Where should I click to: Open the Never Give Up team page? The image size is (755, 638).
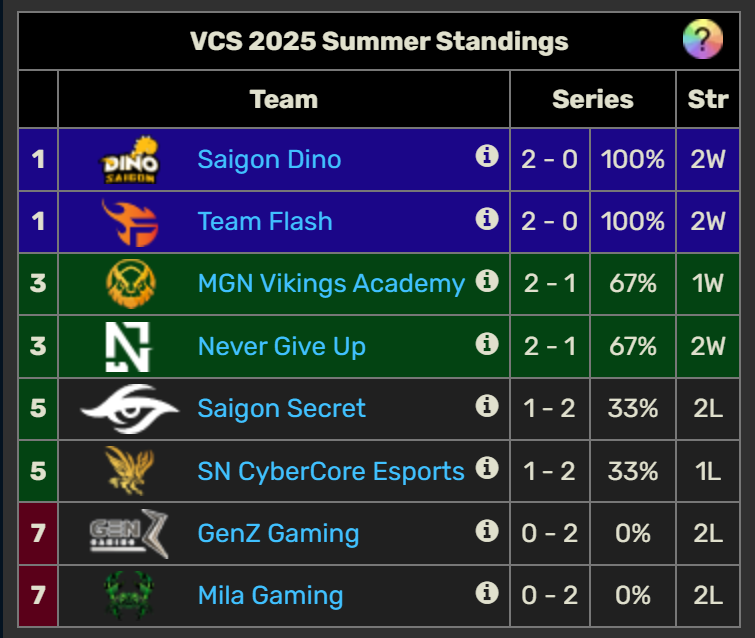(x=282, y=346)
